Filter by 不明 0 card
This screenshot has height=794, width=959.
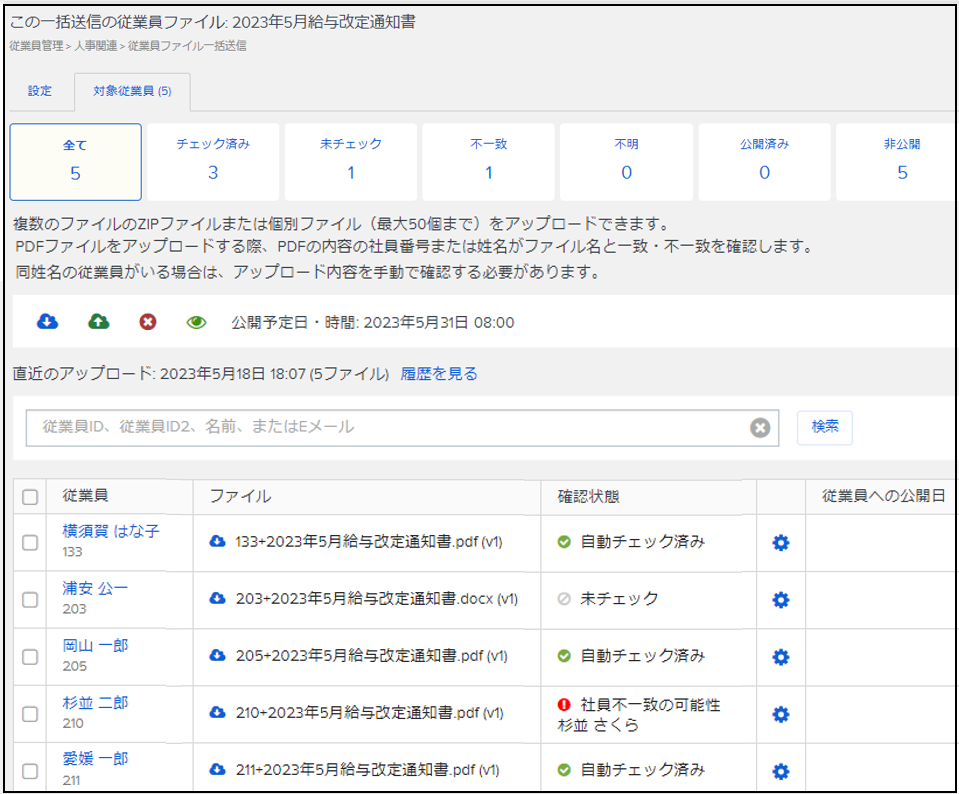[x=626, y=162]
